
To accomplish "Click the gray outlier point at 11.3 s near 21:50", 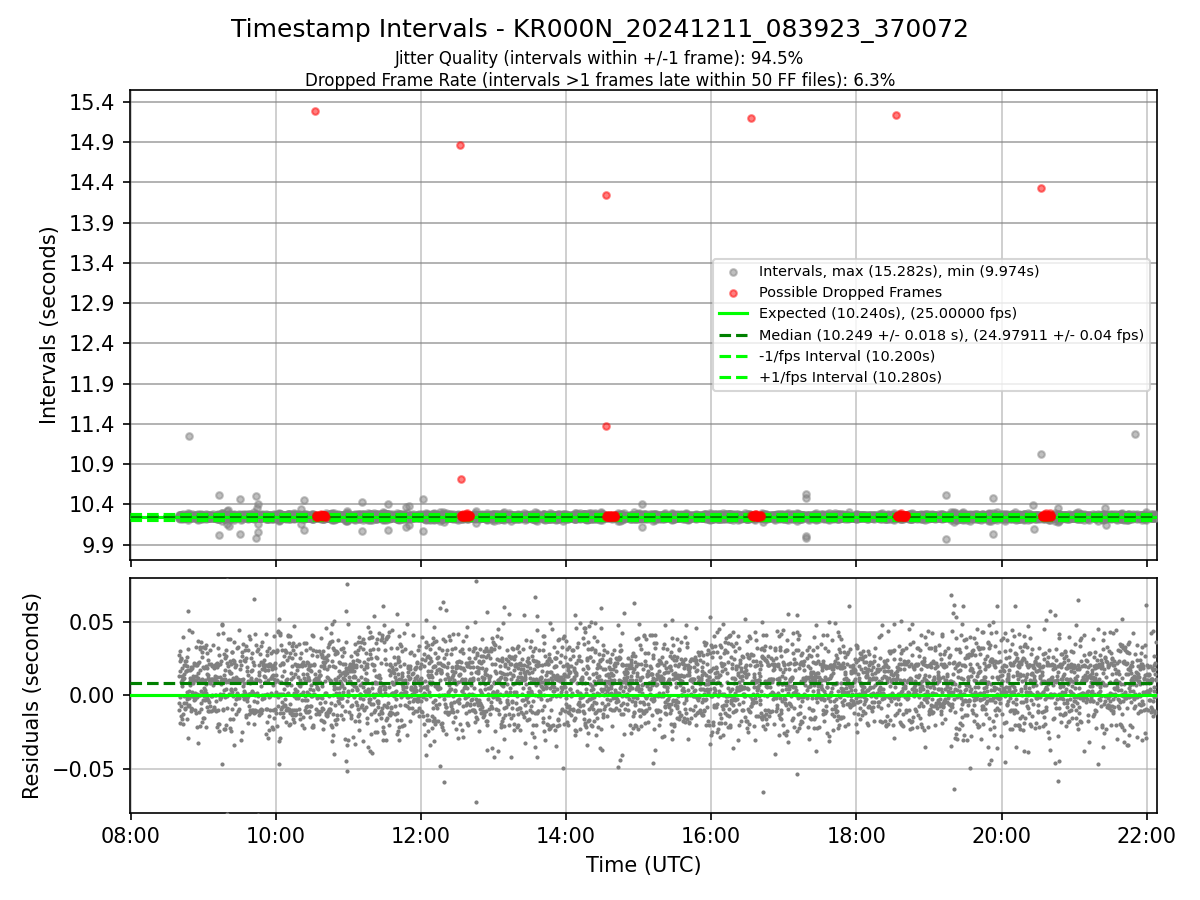I will [x=1135, y=434].
